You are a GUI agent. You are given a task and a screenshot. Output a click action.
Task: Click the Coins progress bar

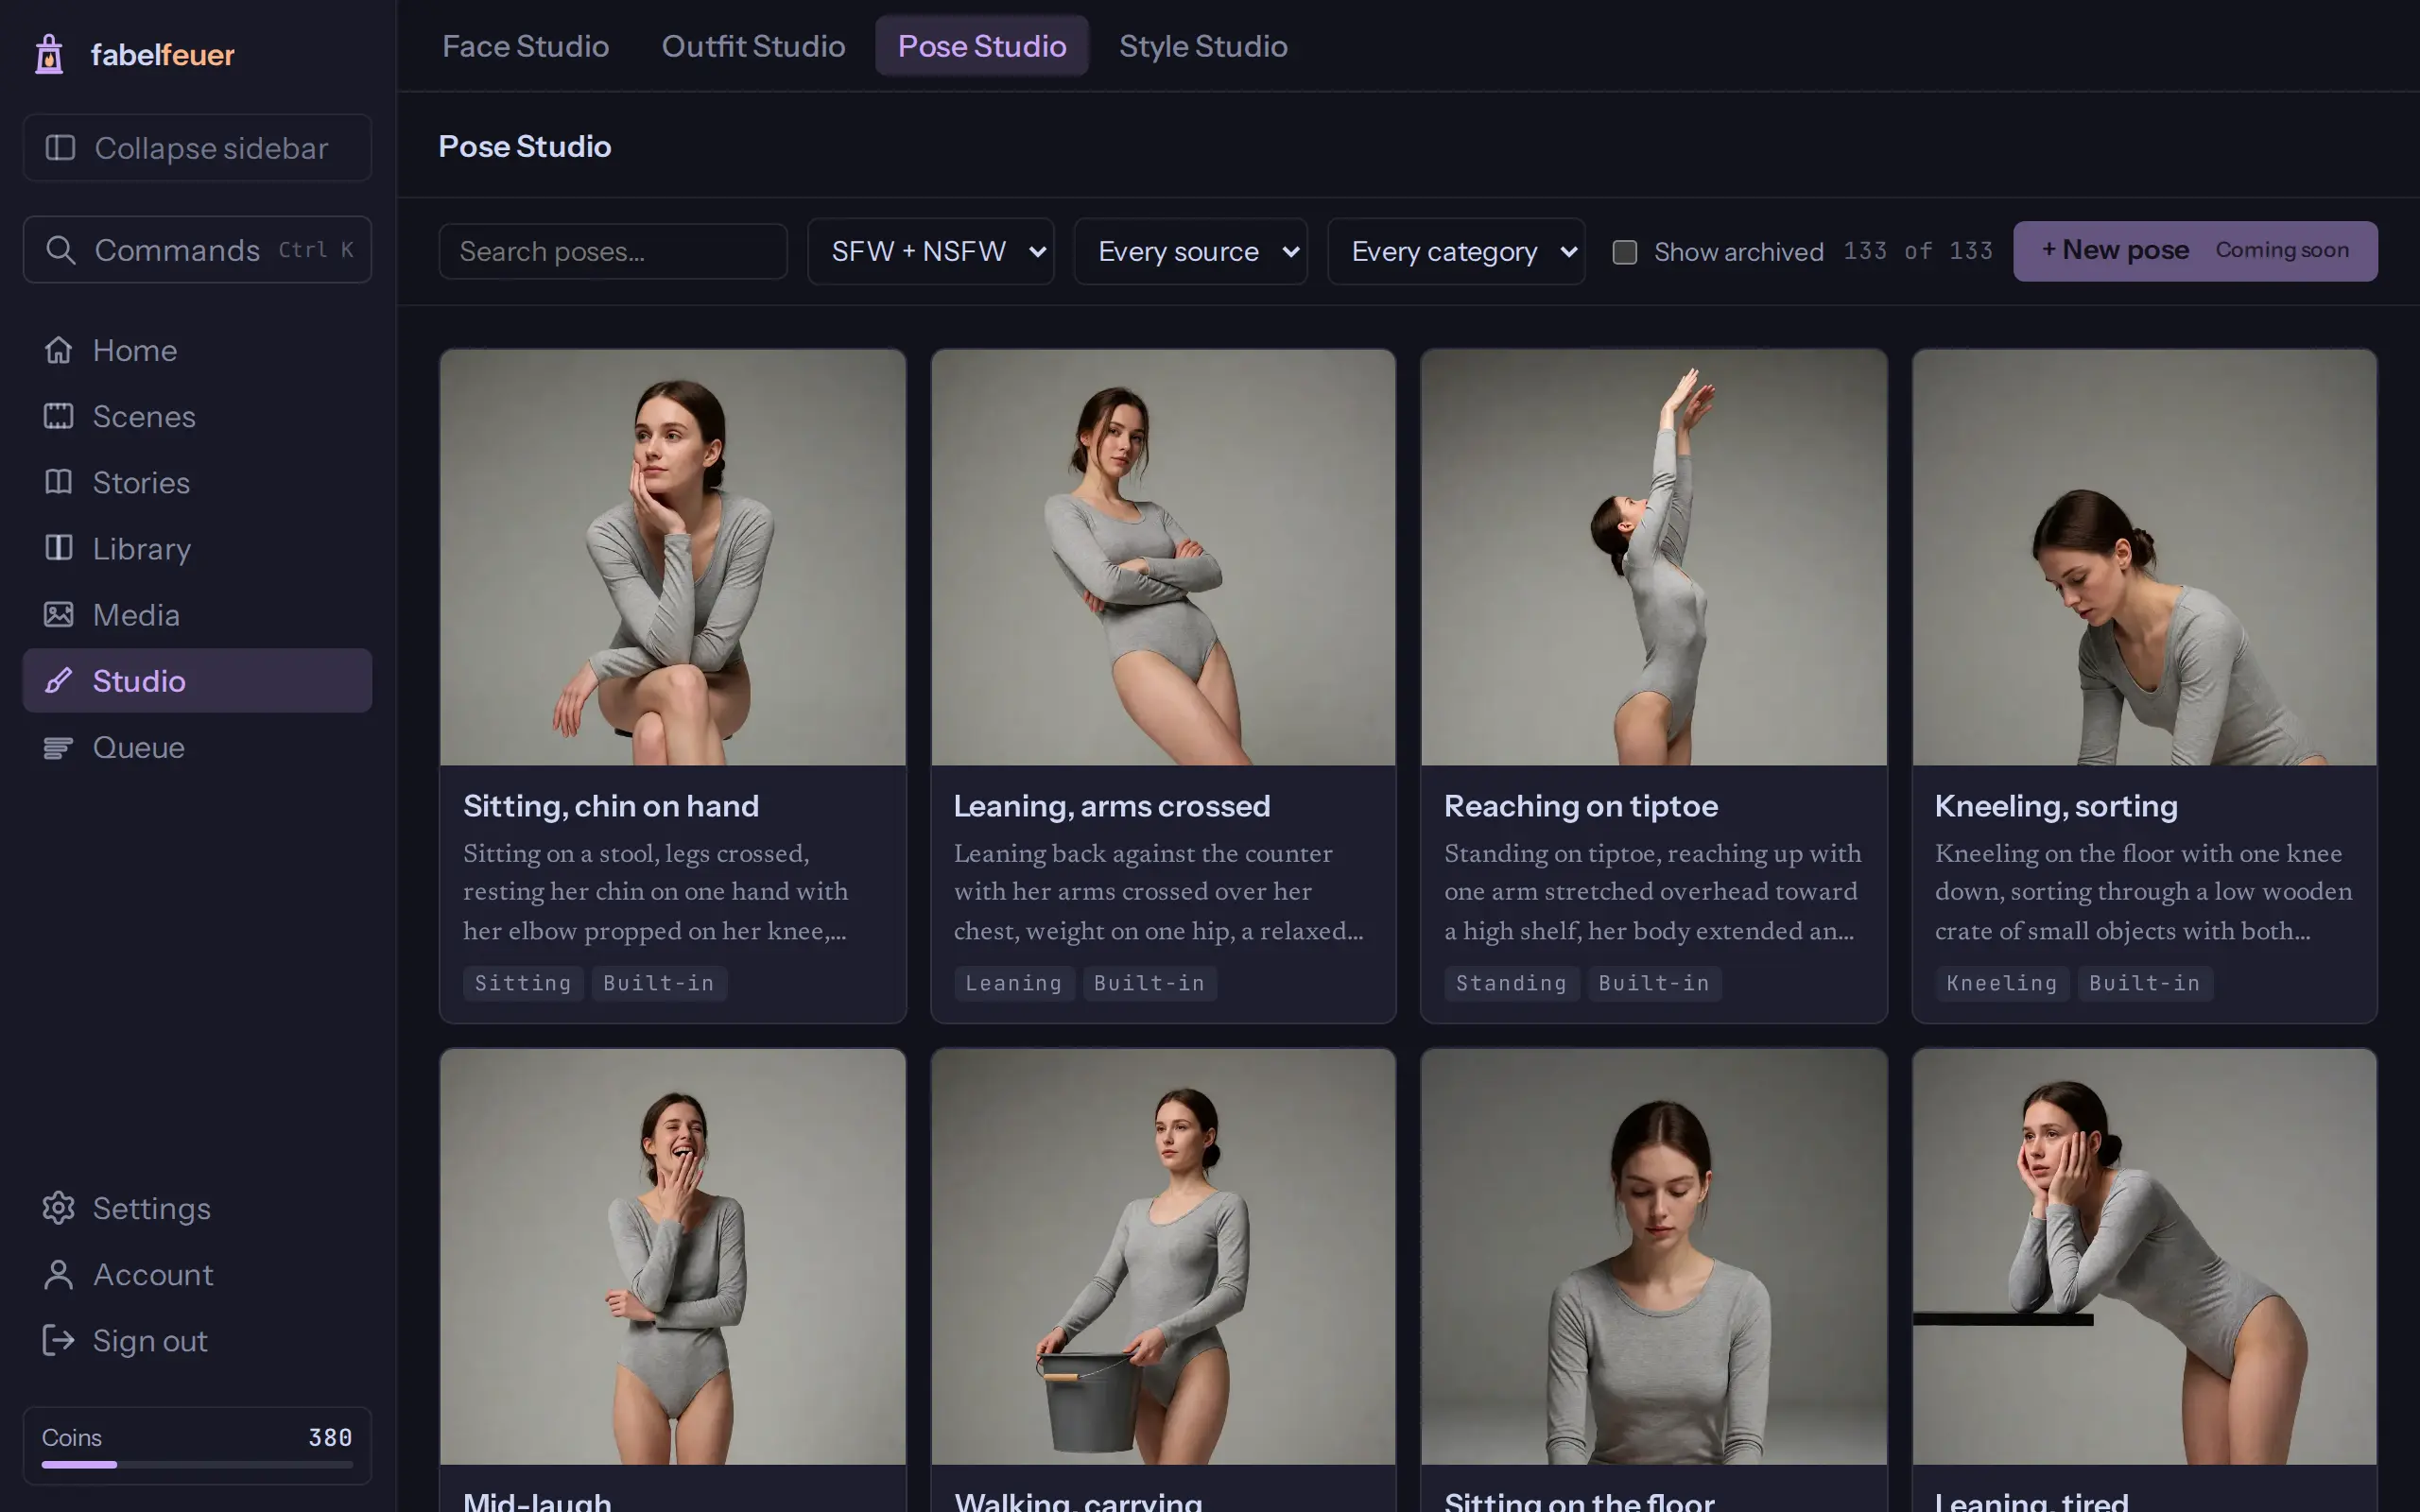click(197, 1465)
